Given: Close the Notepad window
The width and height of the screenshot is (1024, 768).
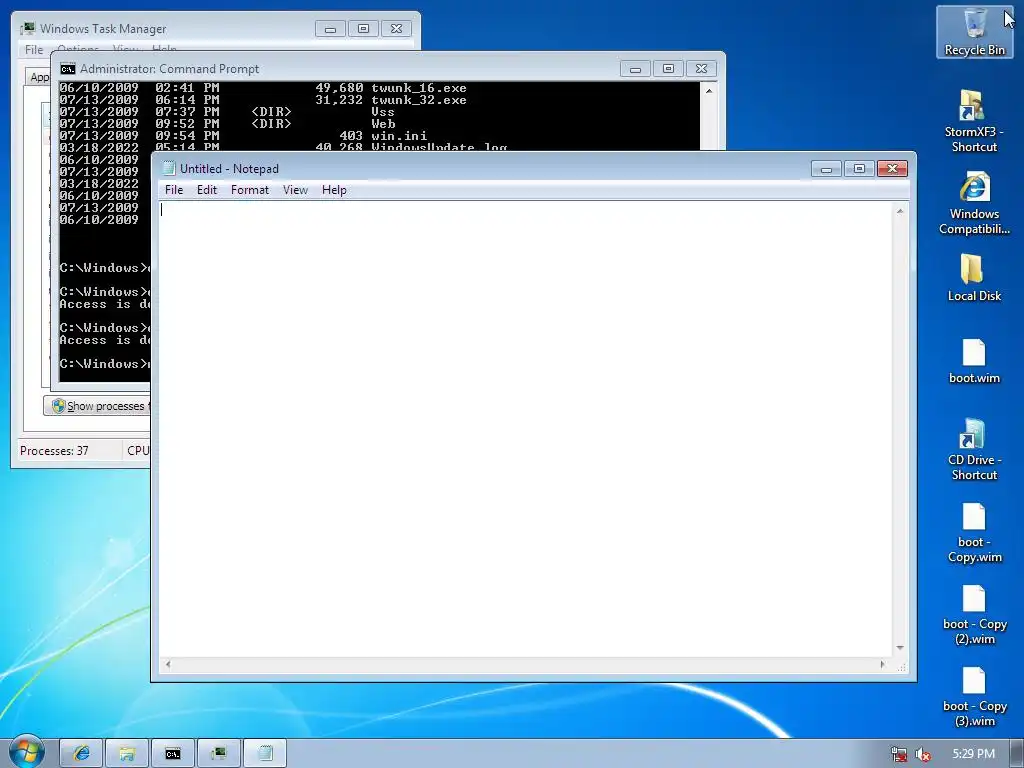Looking at the screenshot, I should (892, 169).
